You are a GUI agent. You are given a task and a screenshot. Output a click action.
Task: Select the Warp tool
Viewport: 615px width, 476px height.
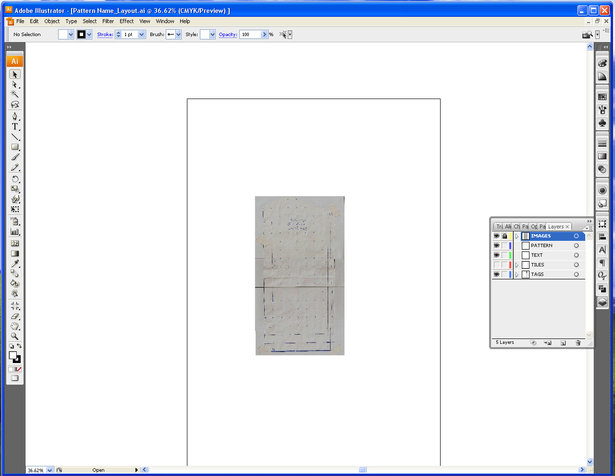(x=15, y=199)
